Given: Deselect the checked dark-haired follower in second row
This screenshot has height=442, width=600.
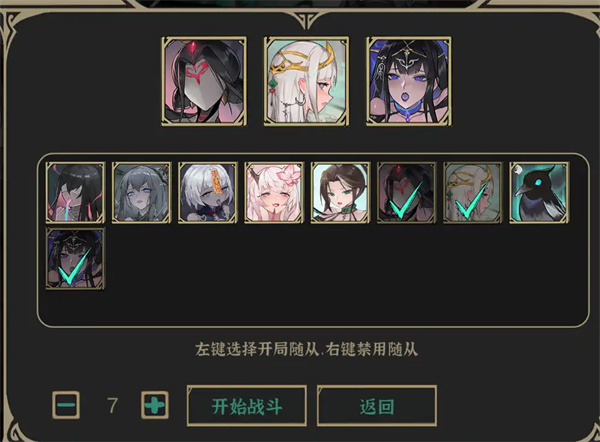Looking at the screenshot, I should point(75,259).
